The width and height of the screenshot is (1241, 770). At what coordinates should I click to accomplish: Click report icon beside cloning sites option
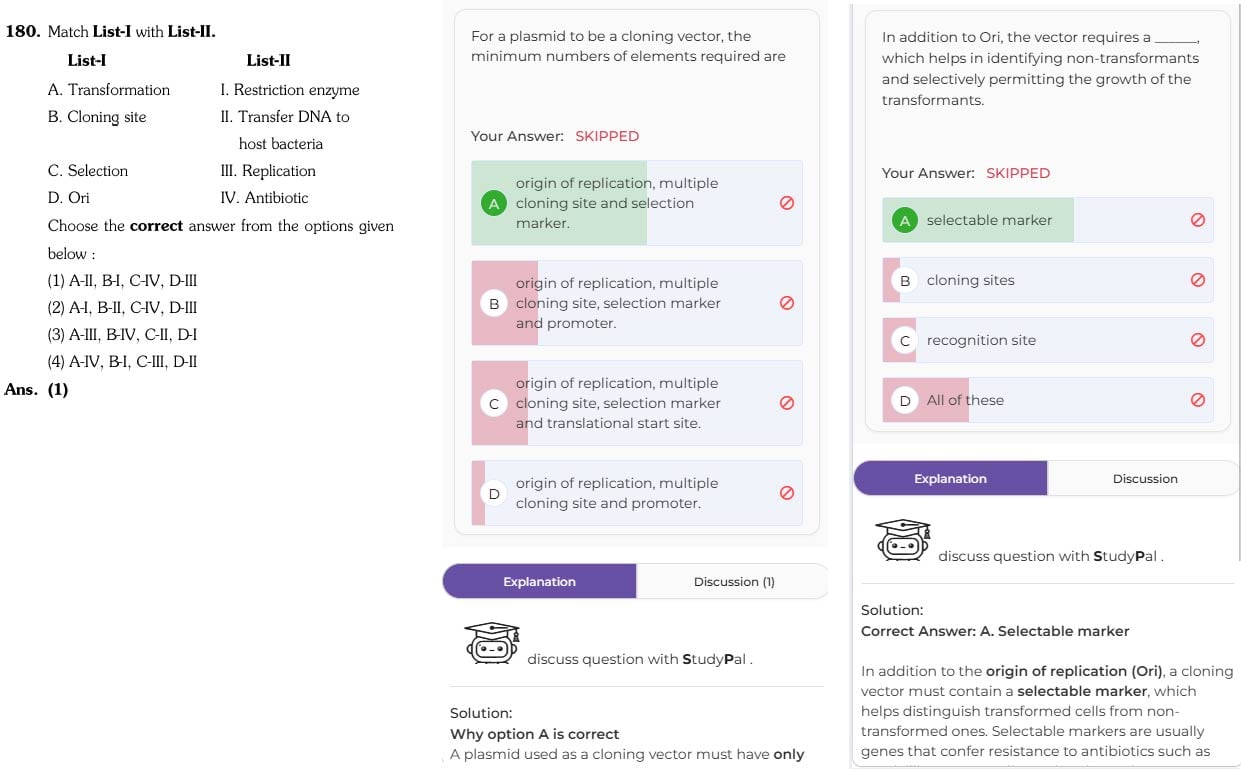point(1198,280)
